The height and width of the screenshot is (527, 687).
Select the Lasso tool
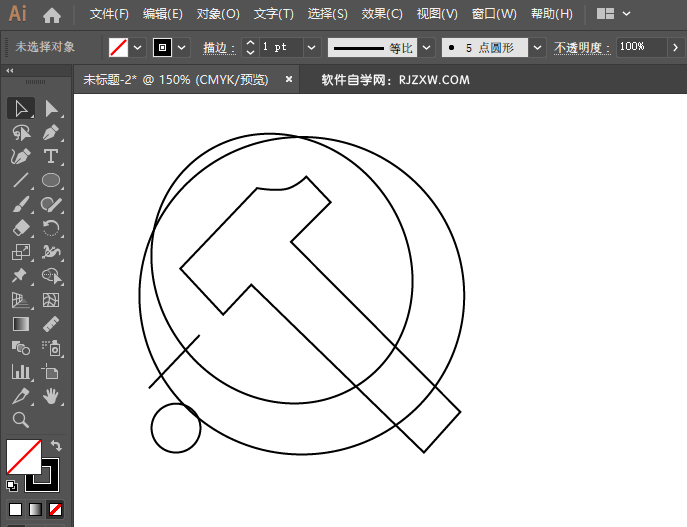click(x=21, y=132)
